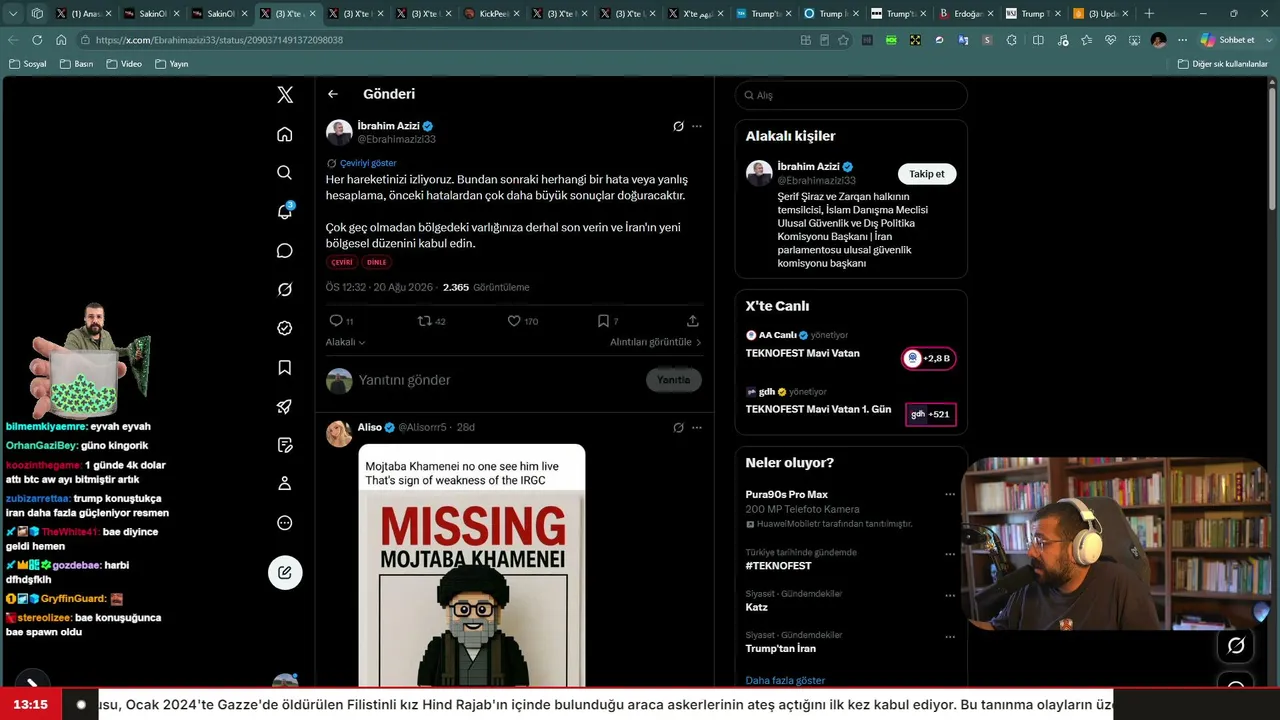Image resolution: width=1280 pixels, height=720 pixels.
Task: Open floating Grok button at bottom right
Action: coord(1236,646)
